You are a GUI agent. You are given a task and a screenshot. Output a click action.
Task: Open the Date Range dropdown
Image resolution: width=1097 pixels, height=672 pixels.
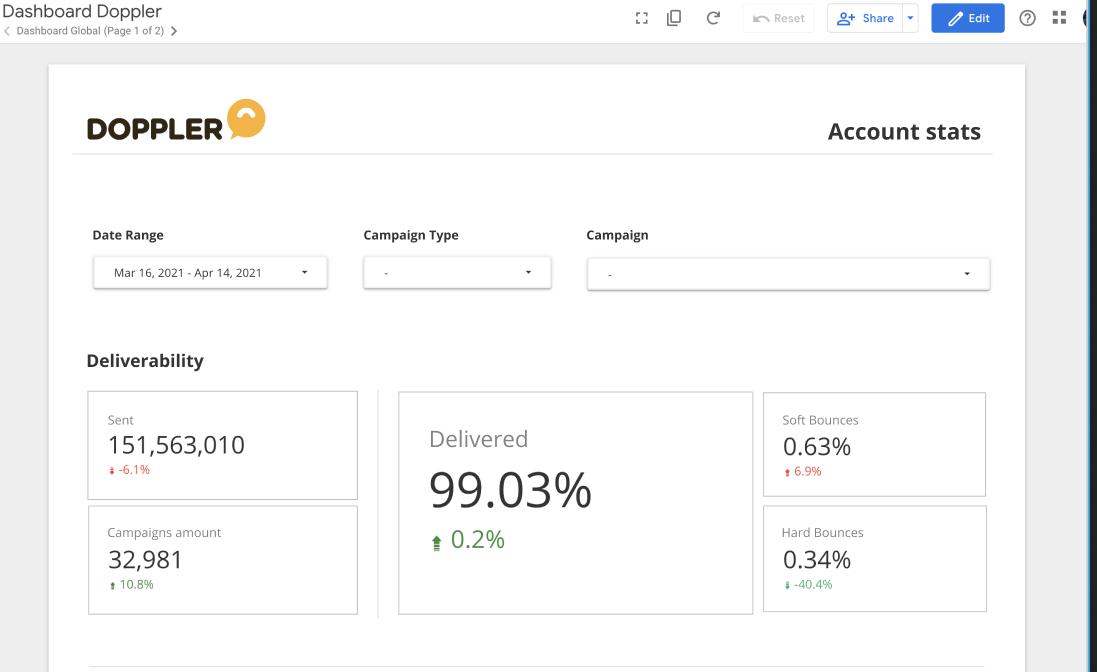pyautogui.click(x=210, y=273)
